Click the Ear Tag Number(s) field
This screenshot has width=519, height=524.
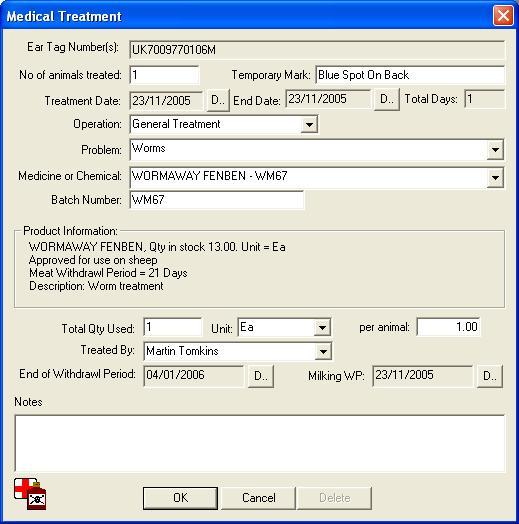(317, 50)
